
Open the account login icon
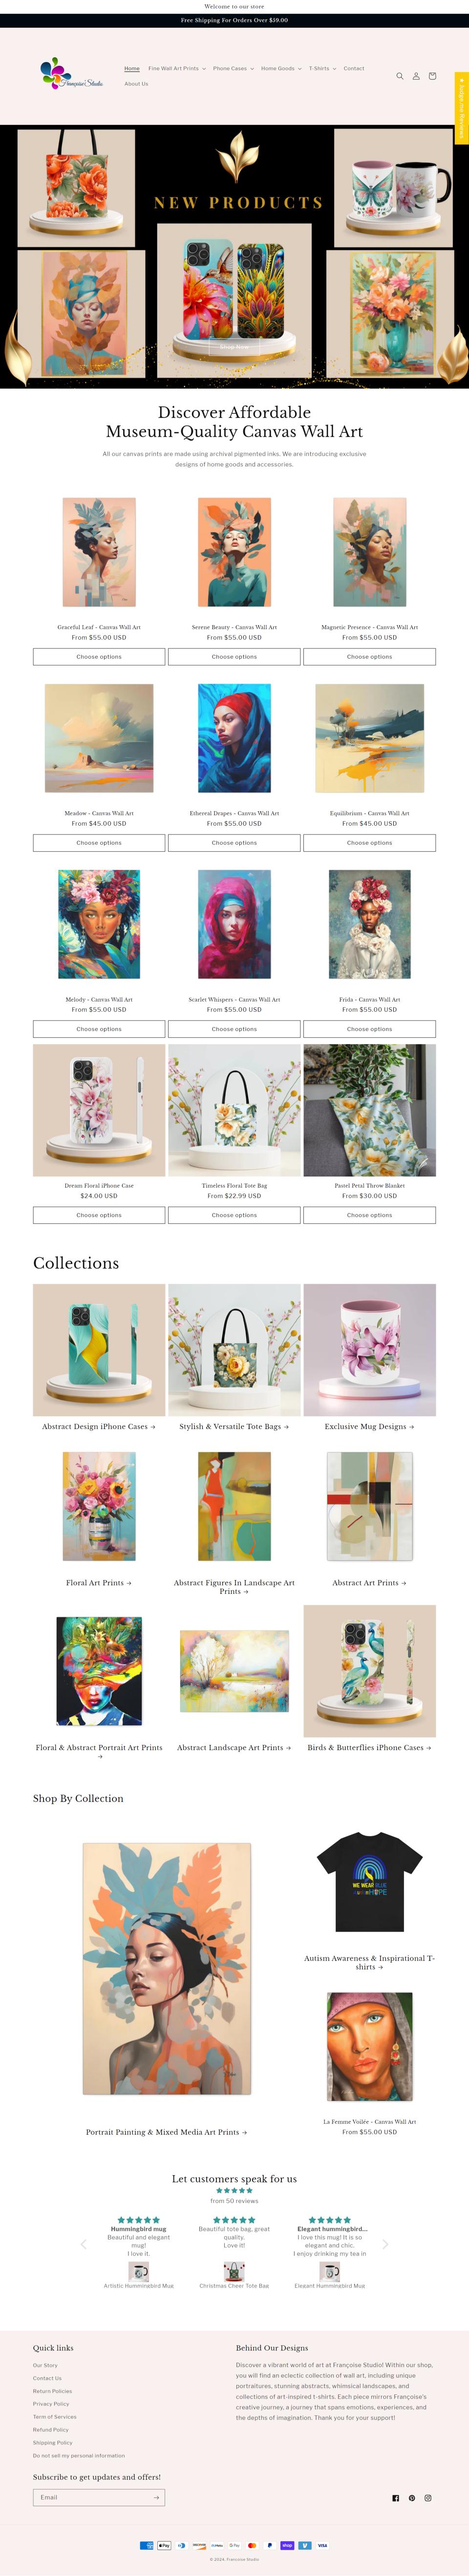[416, 76]
